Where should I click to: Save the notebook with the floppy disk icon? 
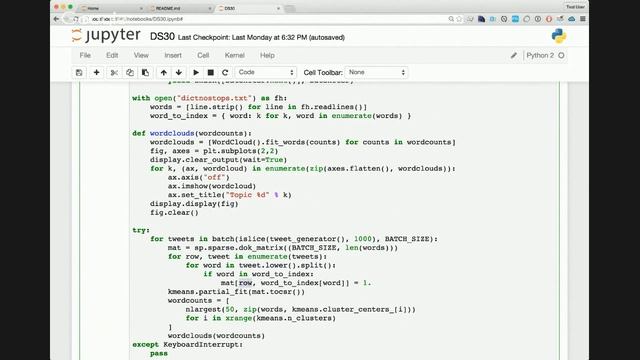tap(79, 73)
